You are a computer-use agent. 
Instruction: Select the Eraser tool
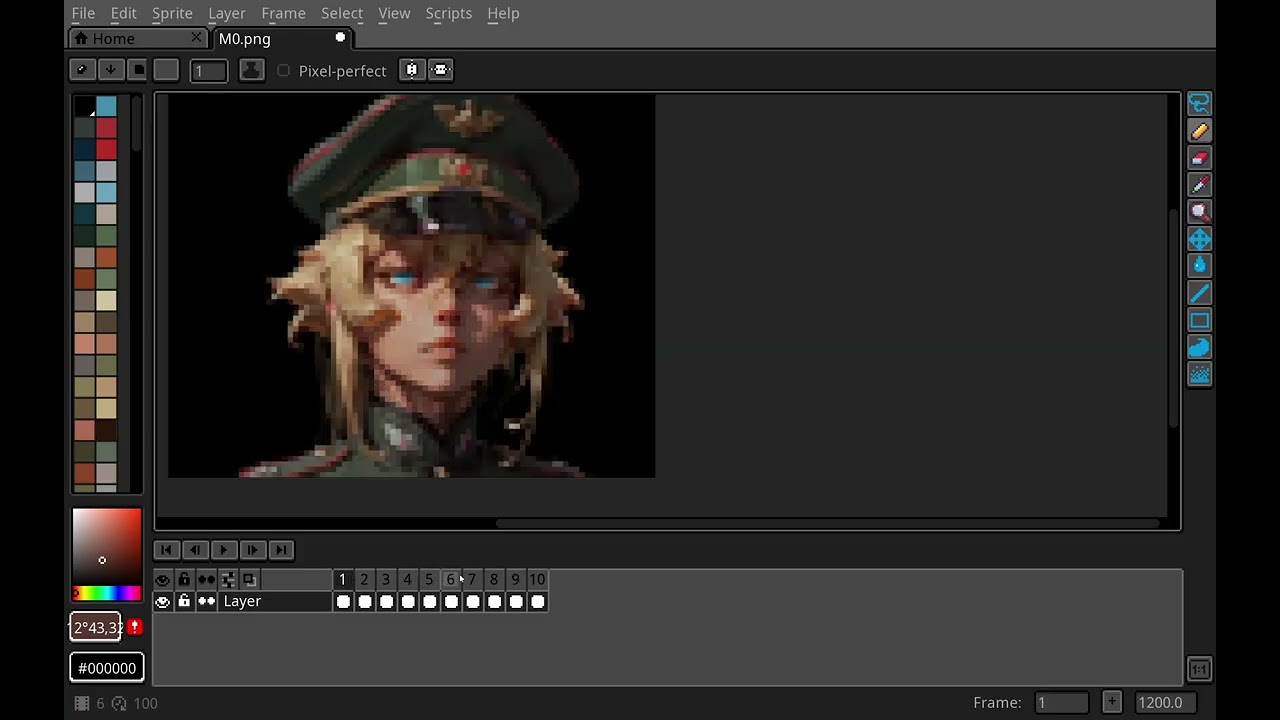[x=1199, y=158]
